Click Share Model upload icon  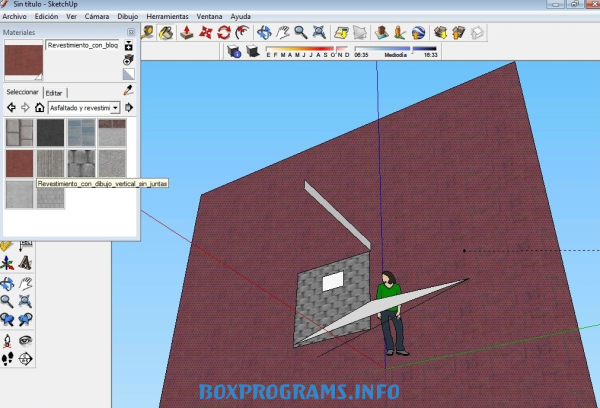click(458, 33)
